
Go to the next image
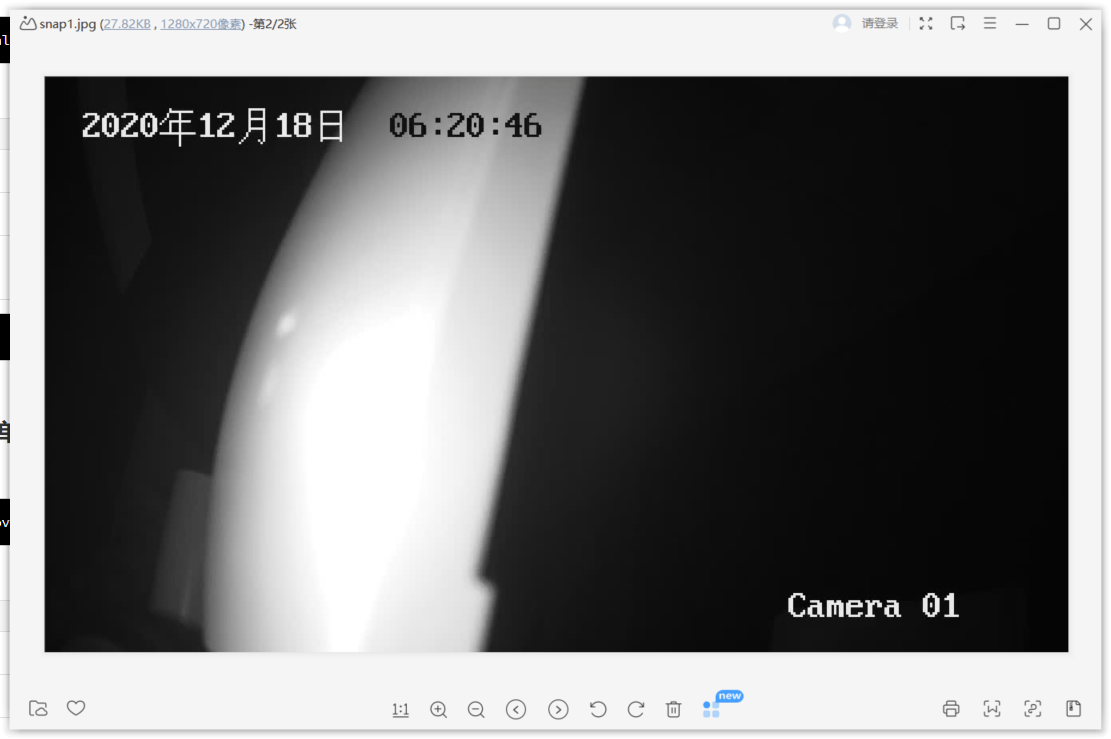[x=558, y=709]
